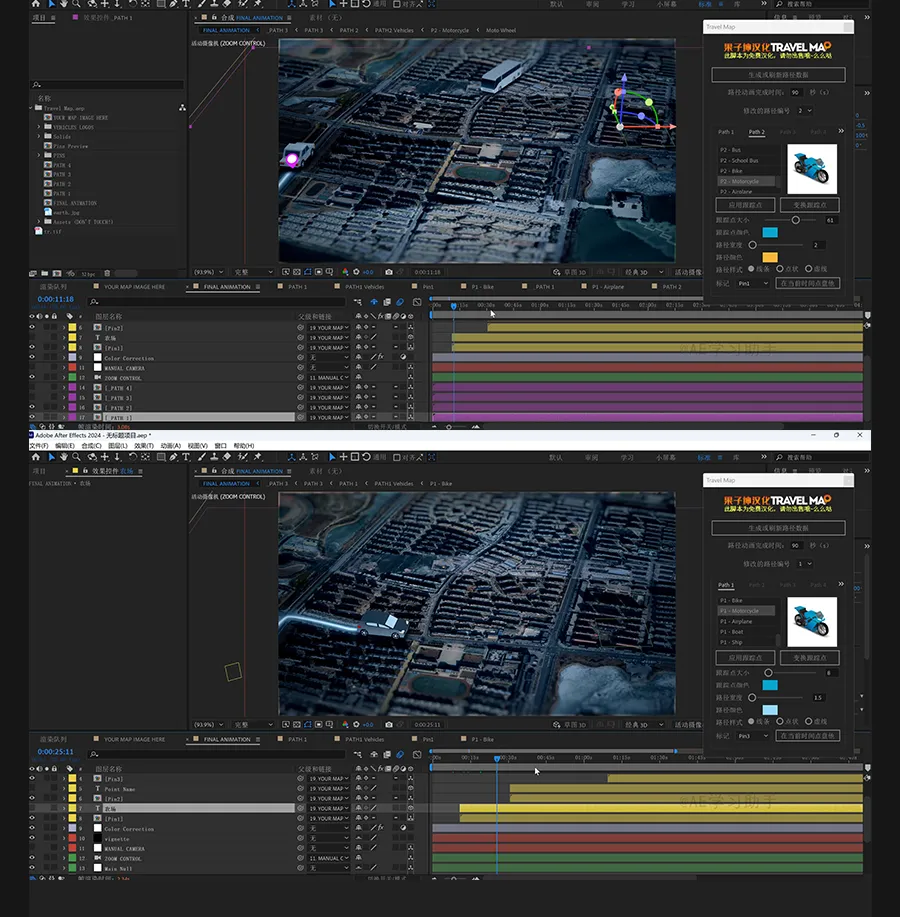Click the search help magnifier in lower window
The width and height of the screenshot is (900, 917).
point(780,457)
